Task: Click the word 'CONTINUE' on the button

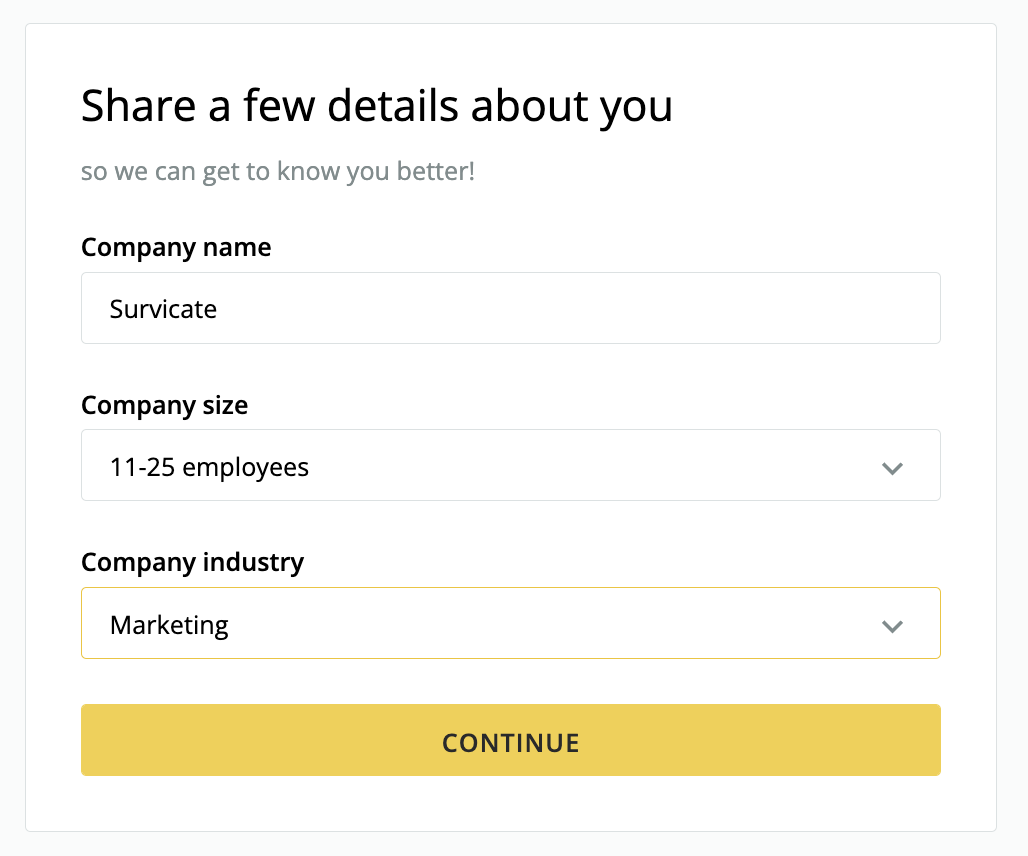Action: click(511, 743)
